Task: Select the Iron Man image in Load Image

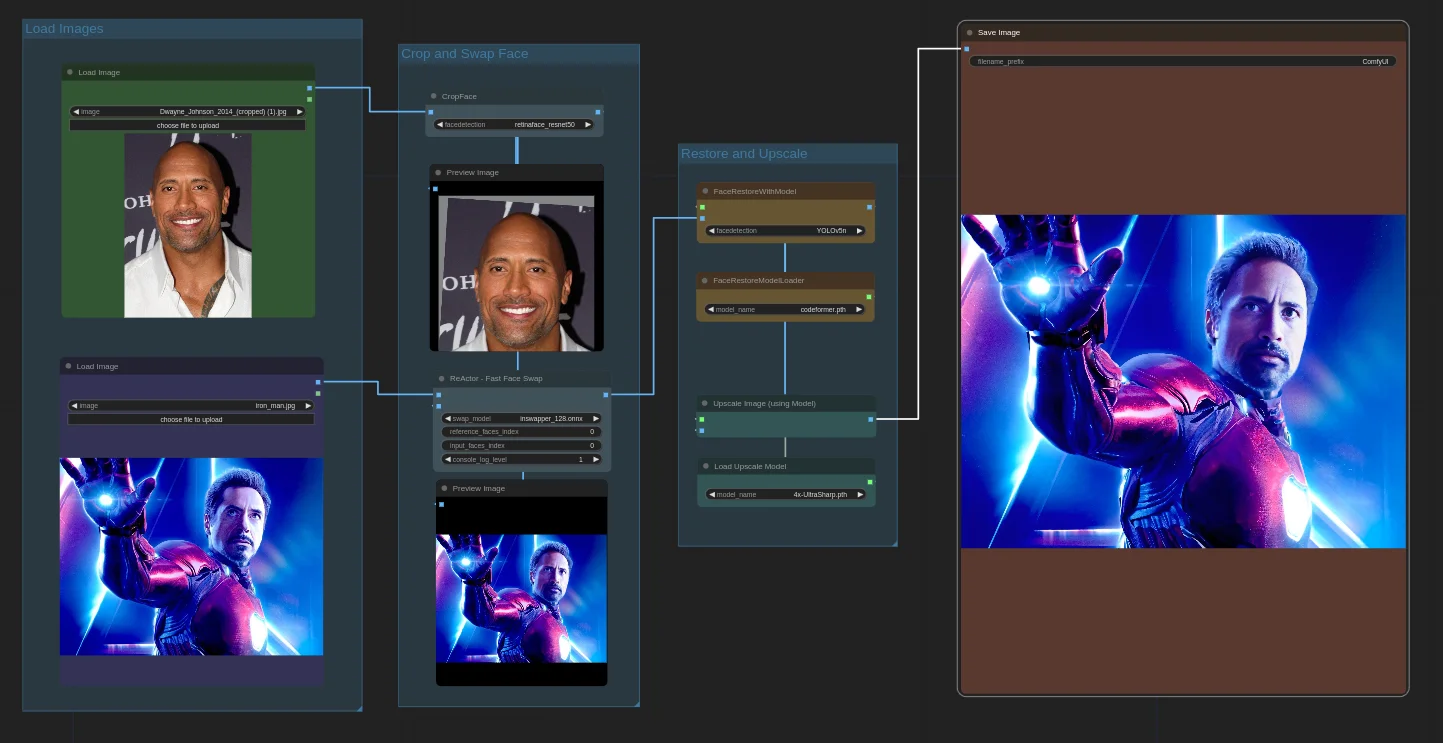Action: pos(191,556)
